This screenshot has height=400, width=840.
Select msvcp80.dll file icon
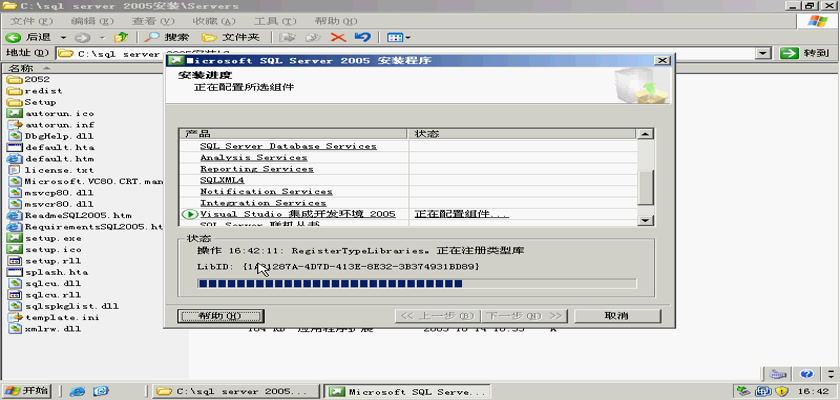point(15,192)
